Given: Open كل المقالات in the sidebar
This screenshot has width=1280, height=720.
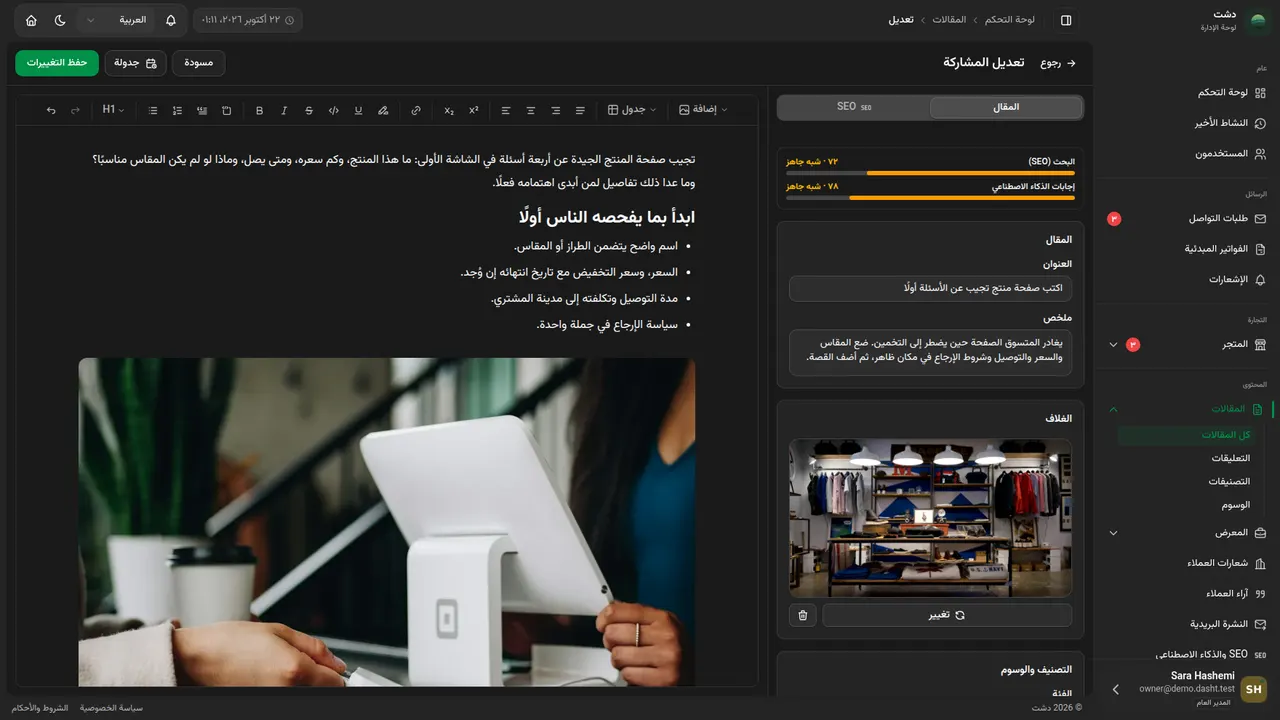Looking at the screenshot, I should tap(1186, 435).
